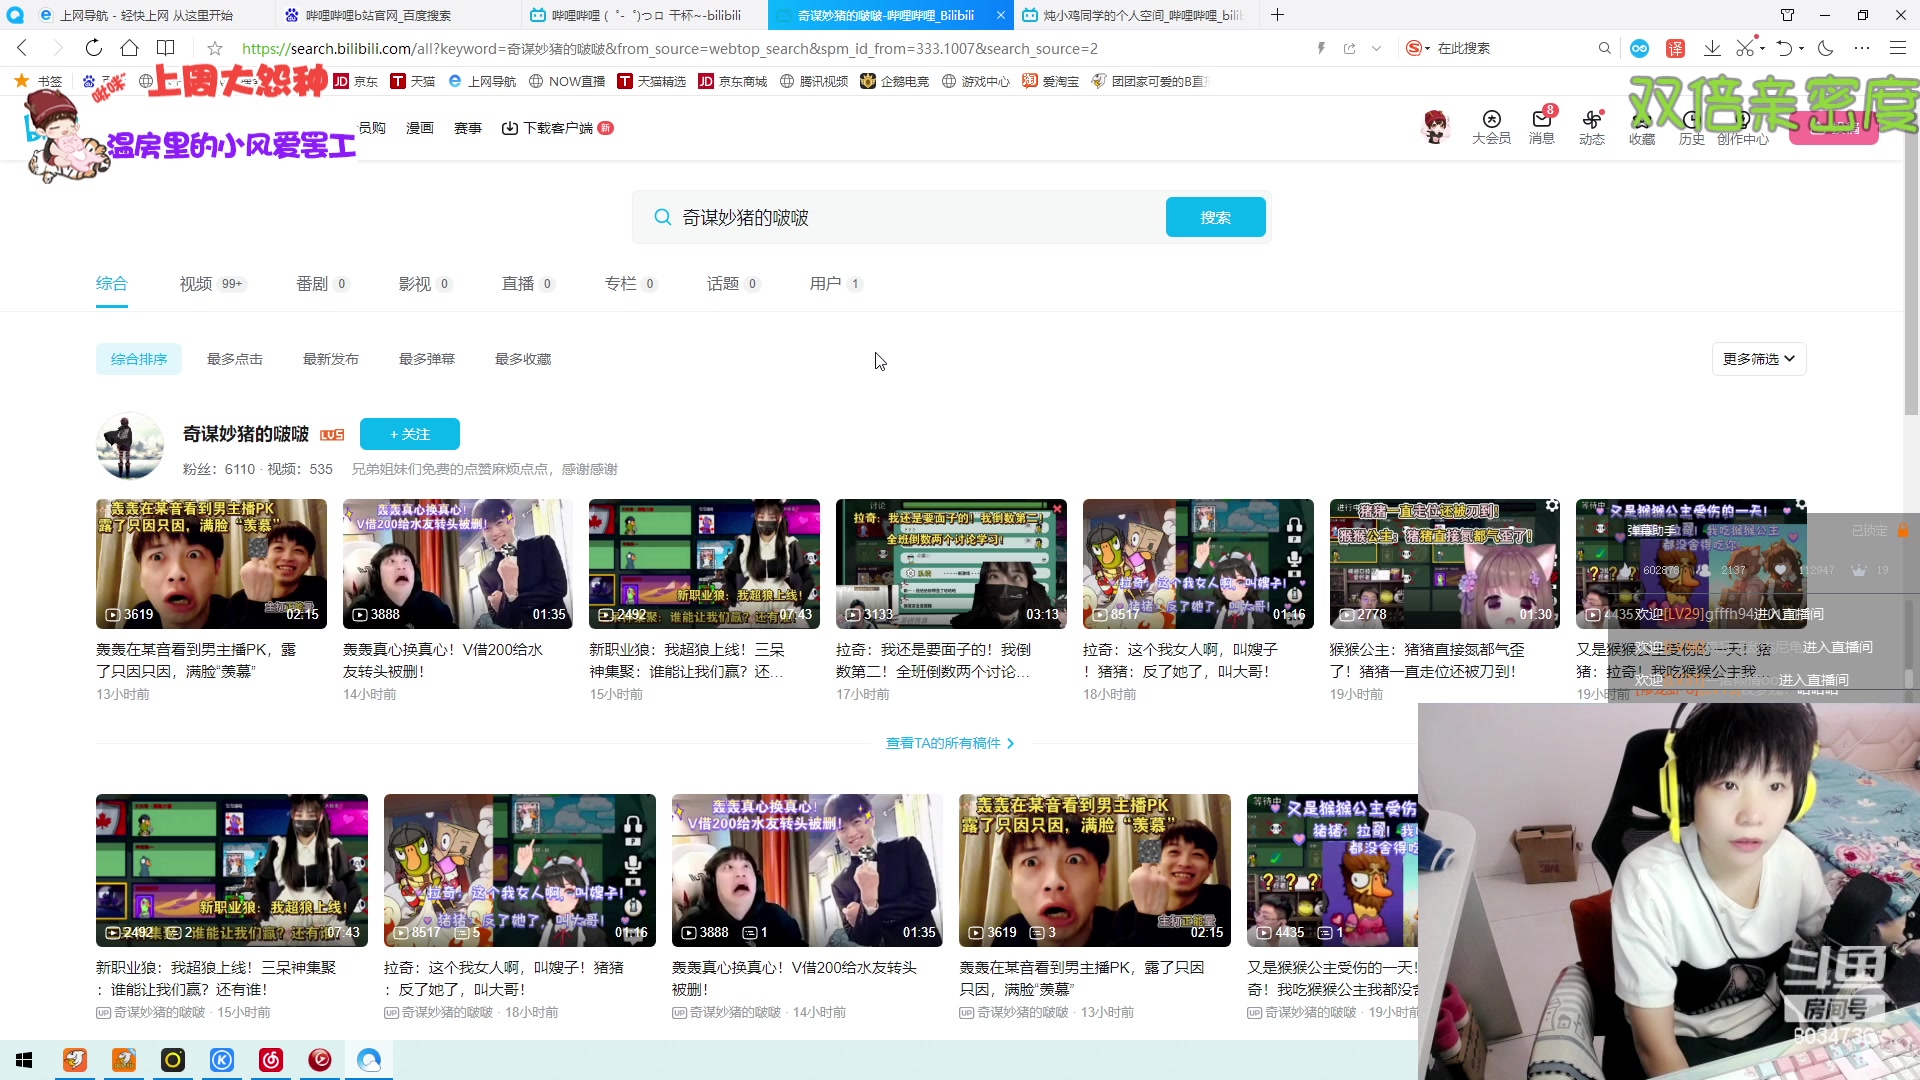Image resolution: width=1920 pixels, height=1080 pixels.
Task: Open the browser home page icon
Action: pos(130,48)
